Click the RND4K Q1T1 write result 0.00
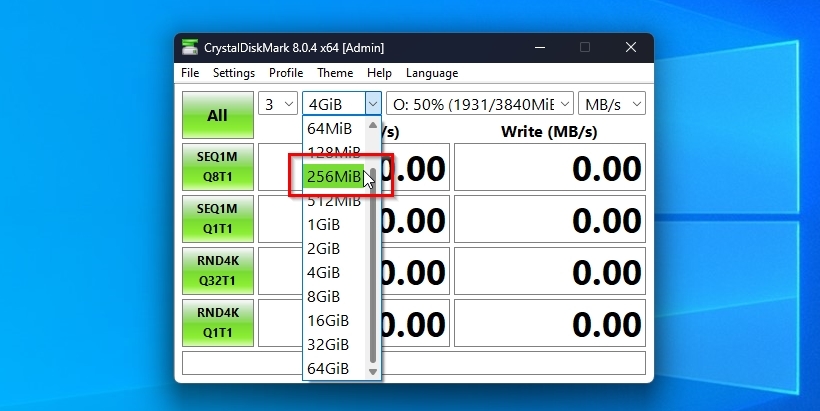The image size is (820, 411). pos(550,323)
